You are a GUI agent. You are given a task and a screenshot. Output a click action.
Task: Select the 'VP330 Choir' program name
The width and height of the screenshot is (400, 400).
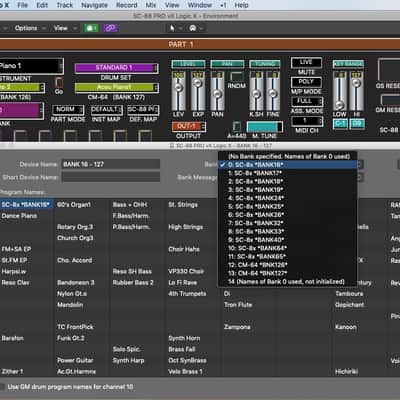point(186,271)
